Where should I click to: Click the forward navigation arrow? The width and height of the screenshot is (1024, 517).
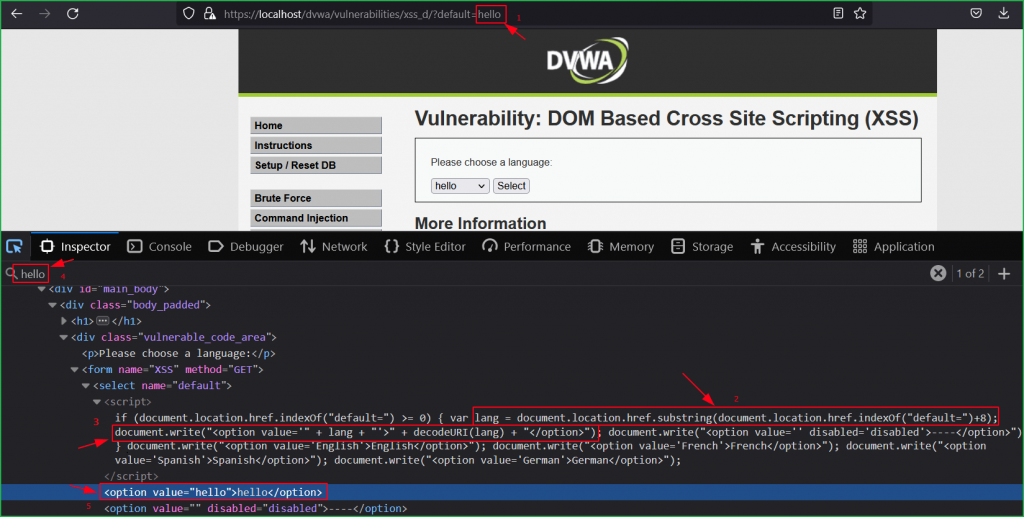(x=45, y=14)
